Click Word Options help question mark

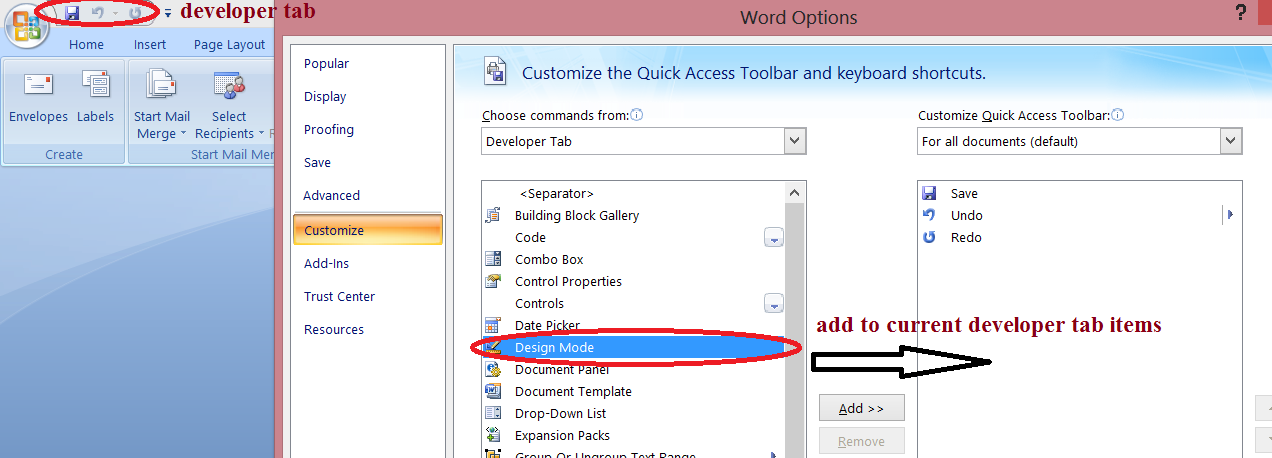[1240, 14]
